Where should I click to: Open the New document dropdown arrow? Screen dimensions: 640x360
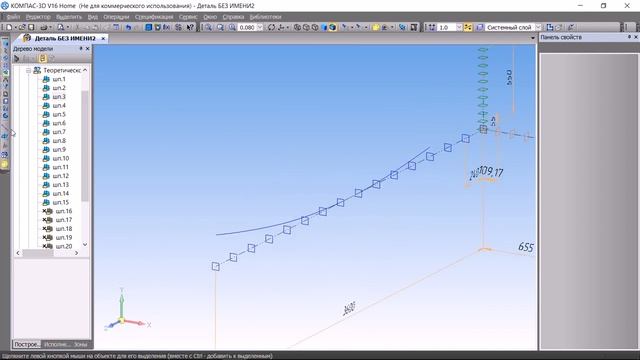(x=15, y=27)
